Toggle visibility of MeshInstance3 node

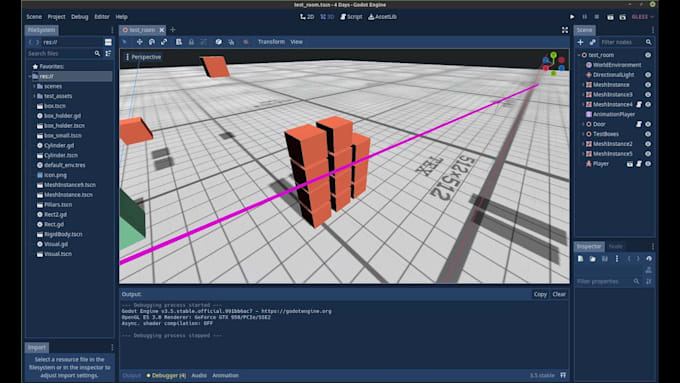pyautogui.click(x=648, y=95)
